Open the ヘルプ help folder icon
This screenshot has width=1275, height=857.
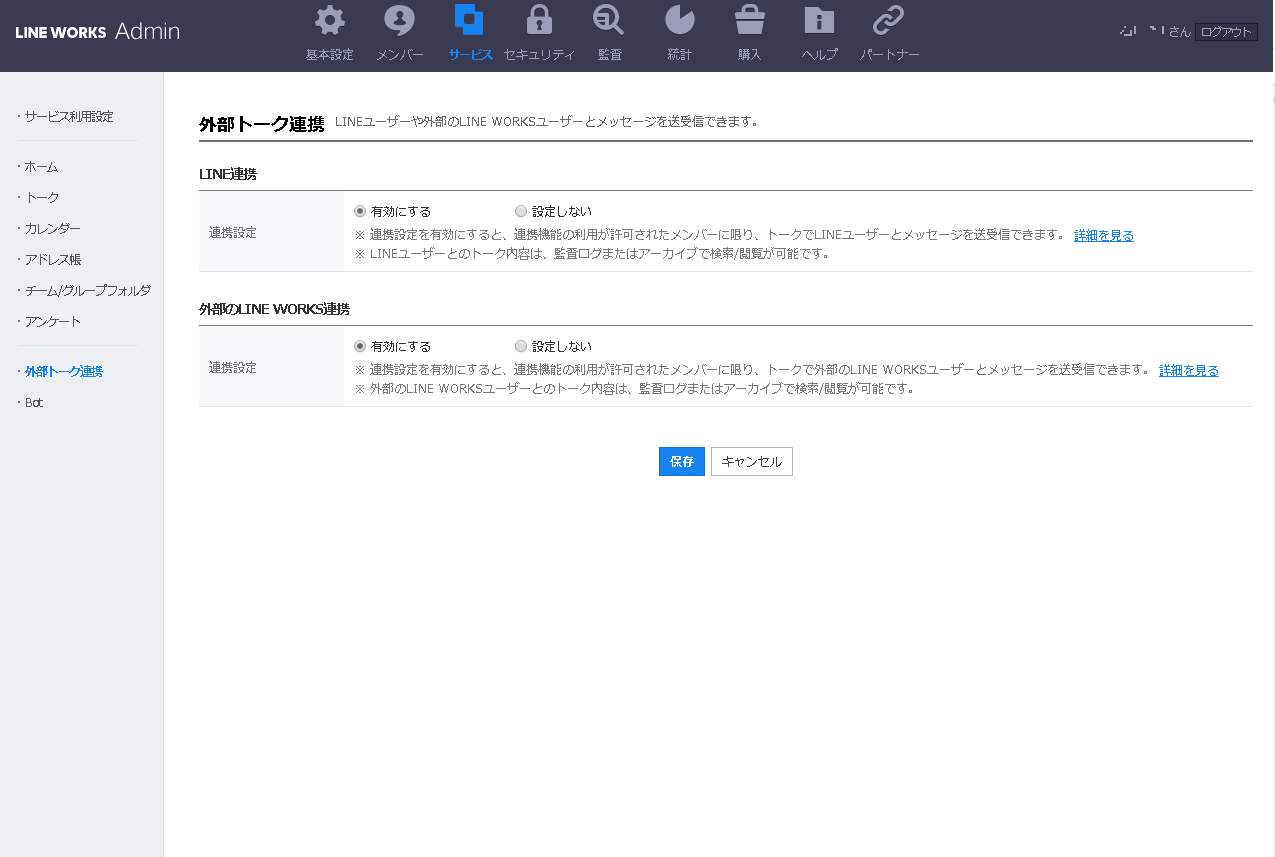[819, 21]
